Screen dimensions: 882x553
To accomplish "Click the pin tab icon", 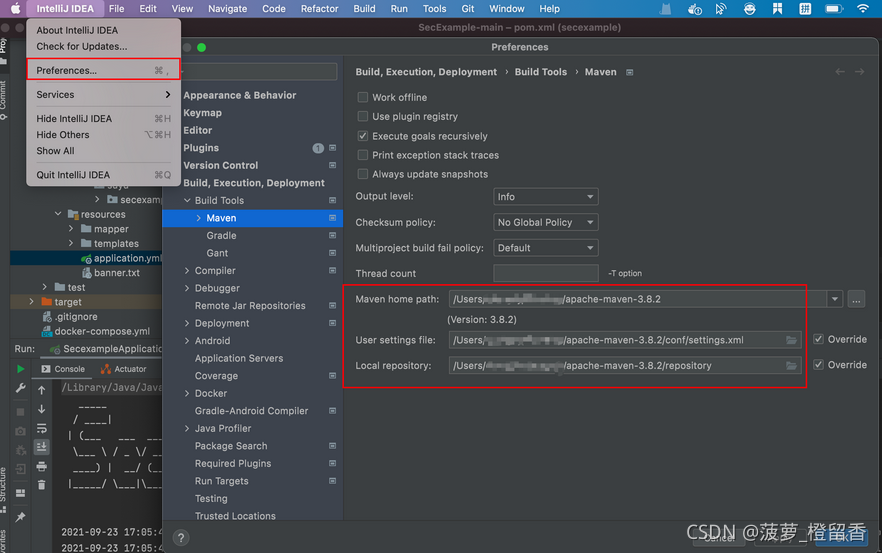I will click(21, 517).
